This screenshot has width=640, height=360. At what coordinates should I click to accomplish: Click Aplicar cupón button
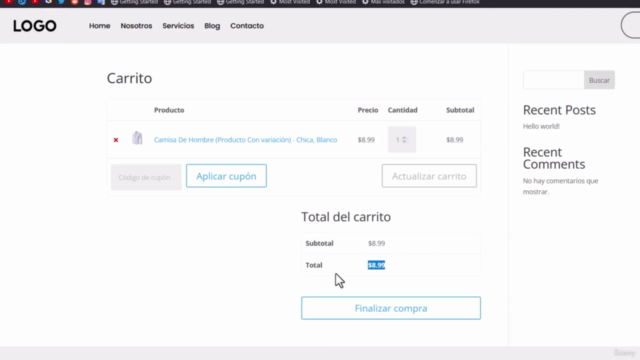tap(227, 176)
